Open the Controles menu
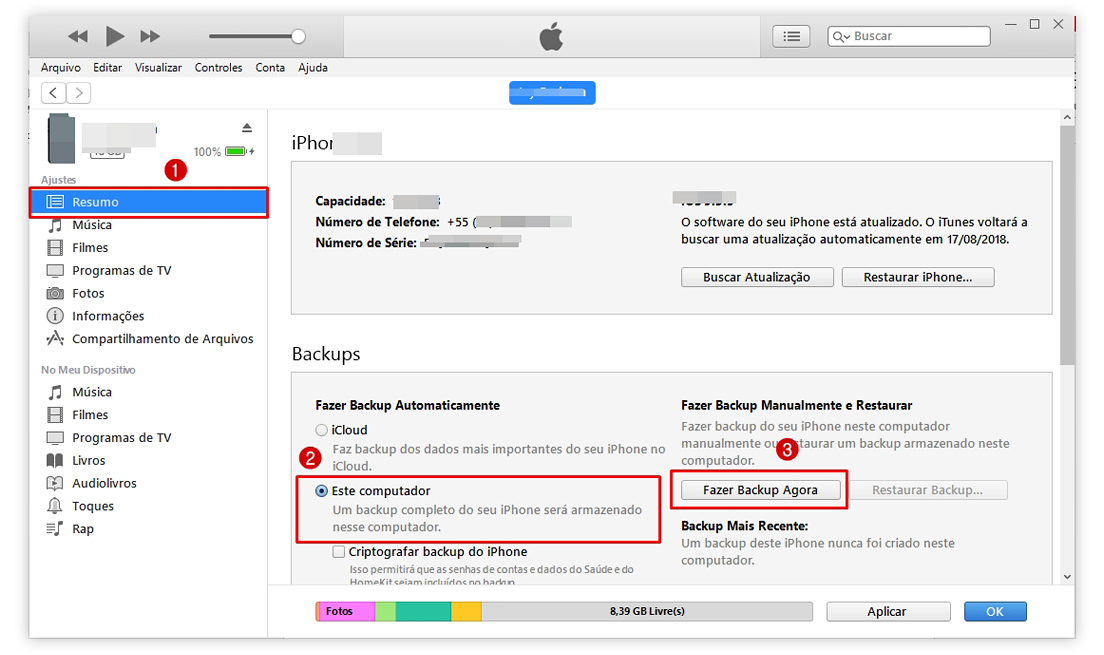Viewport: 1104px width, 655px height. (x=218, y=68)
